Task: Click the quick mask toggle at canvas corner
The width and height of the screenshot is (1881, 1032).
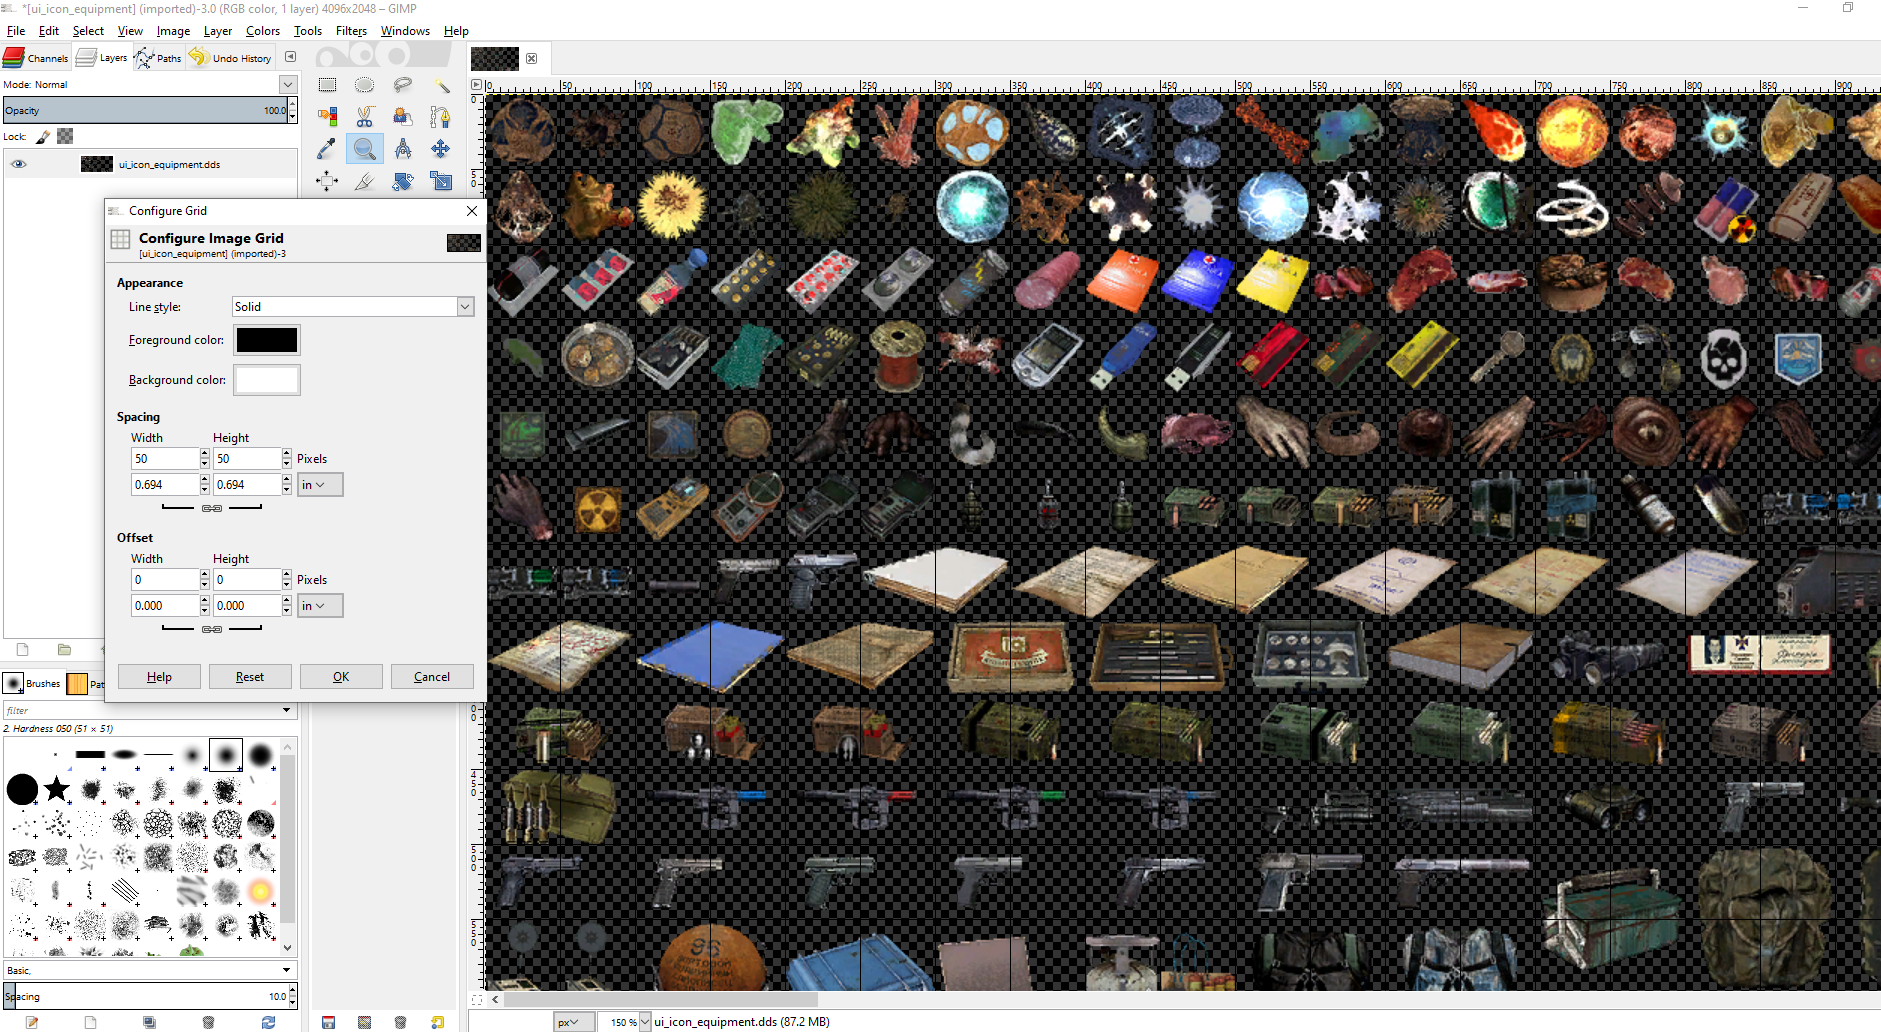Action: tap(477, 999)
